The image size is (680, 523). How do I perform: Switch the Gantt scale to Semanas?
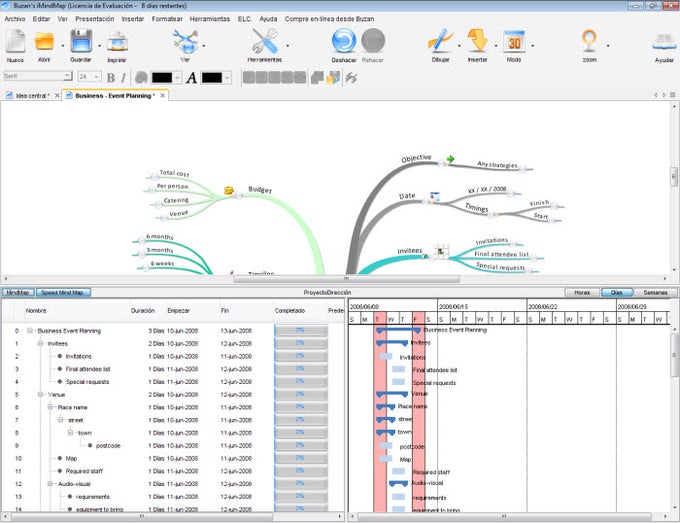(x=655, y=293)
